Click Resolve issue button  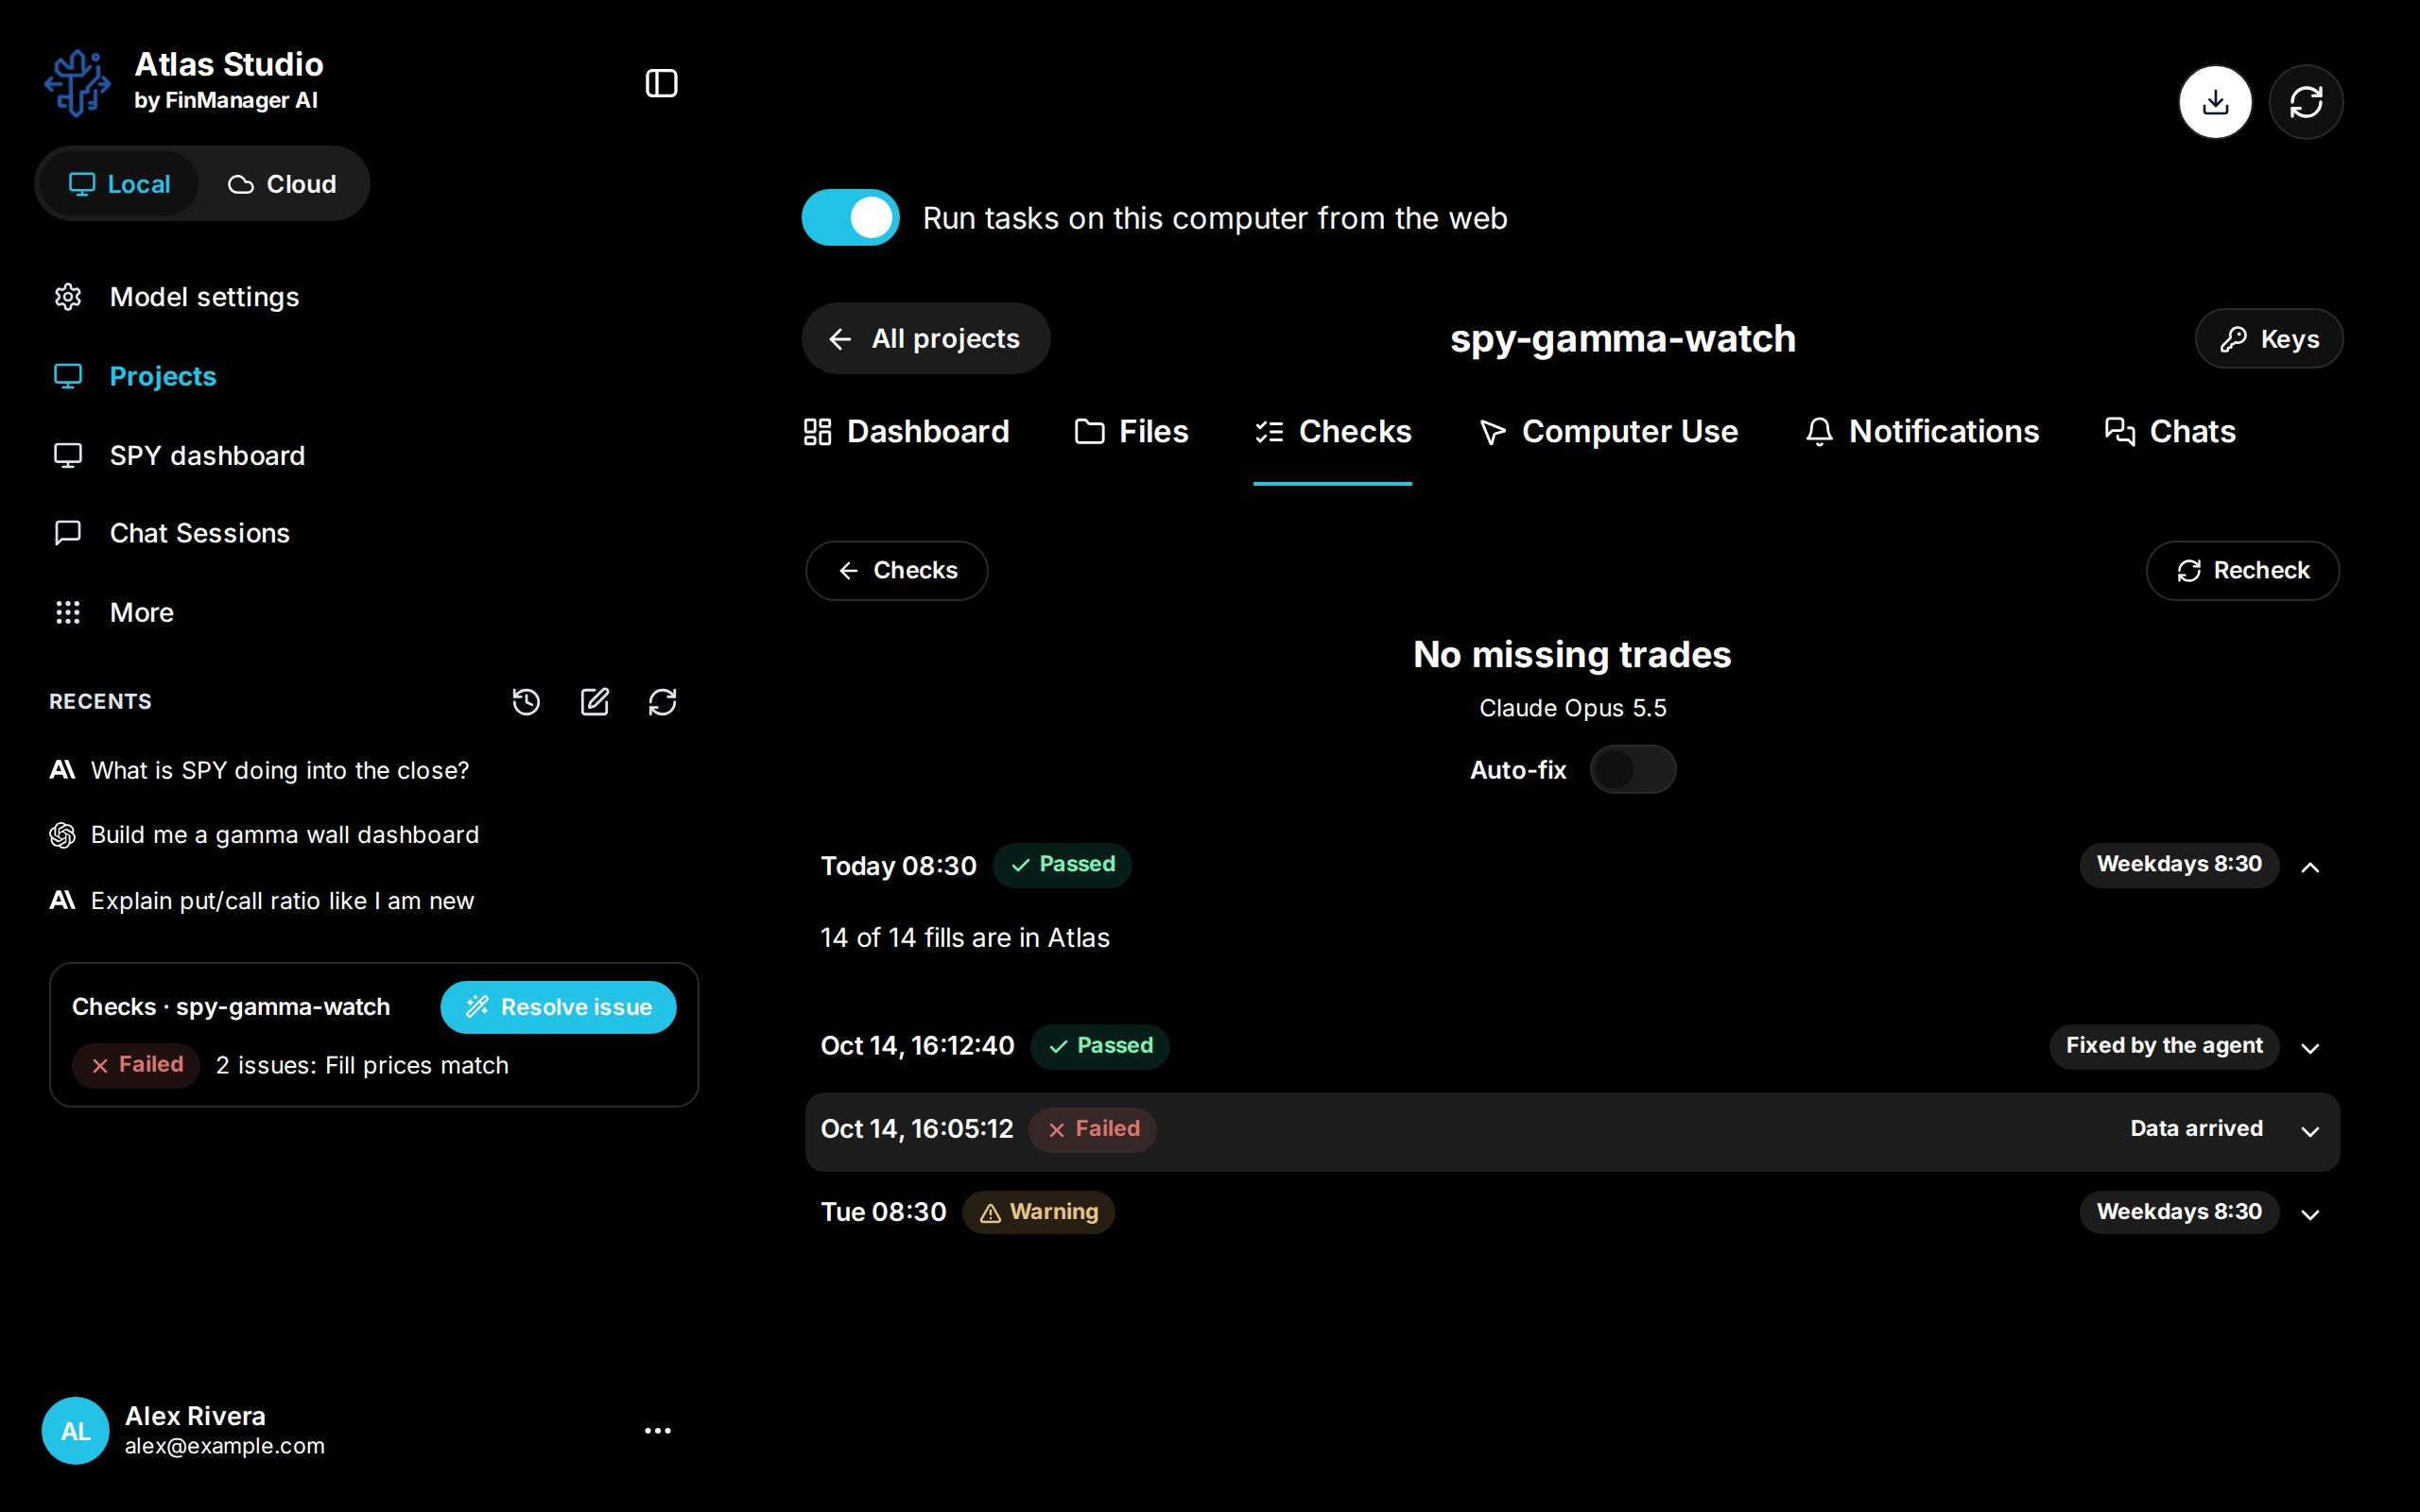558,1007
